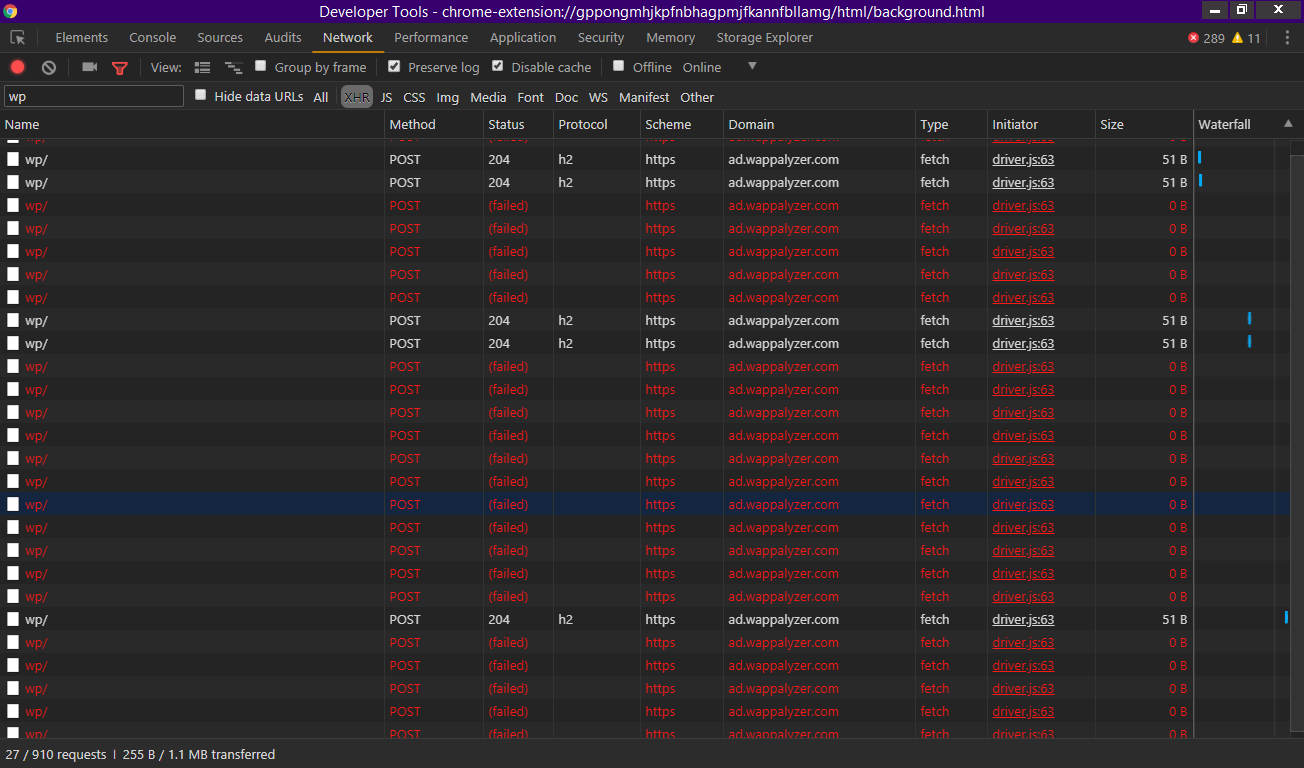The height and width of the screenshot is (768, 1304).
Task: Open the Online throttling dropdown
Action: point(702,67)
